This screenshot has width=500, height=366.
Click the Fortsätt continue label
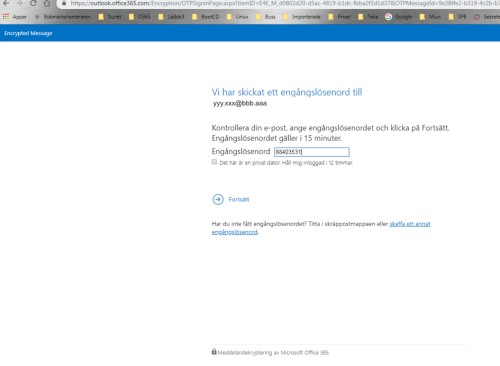(x=239, y=199)
